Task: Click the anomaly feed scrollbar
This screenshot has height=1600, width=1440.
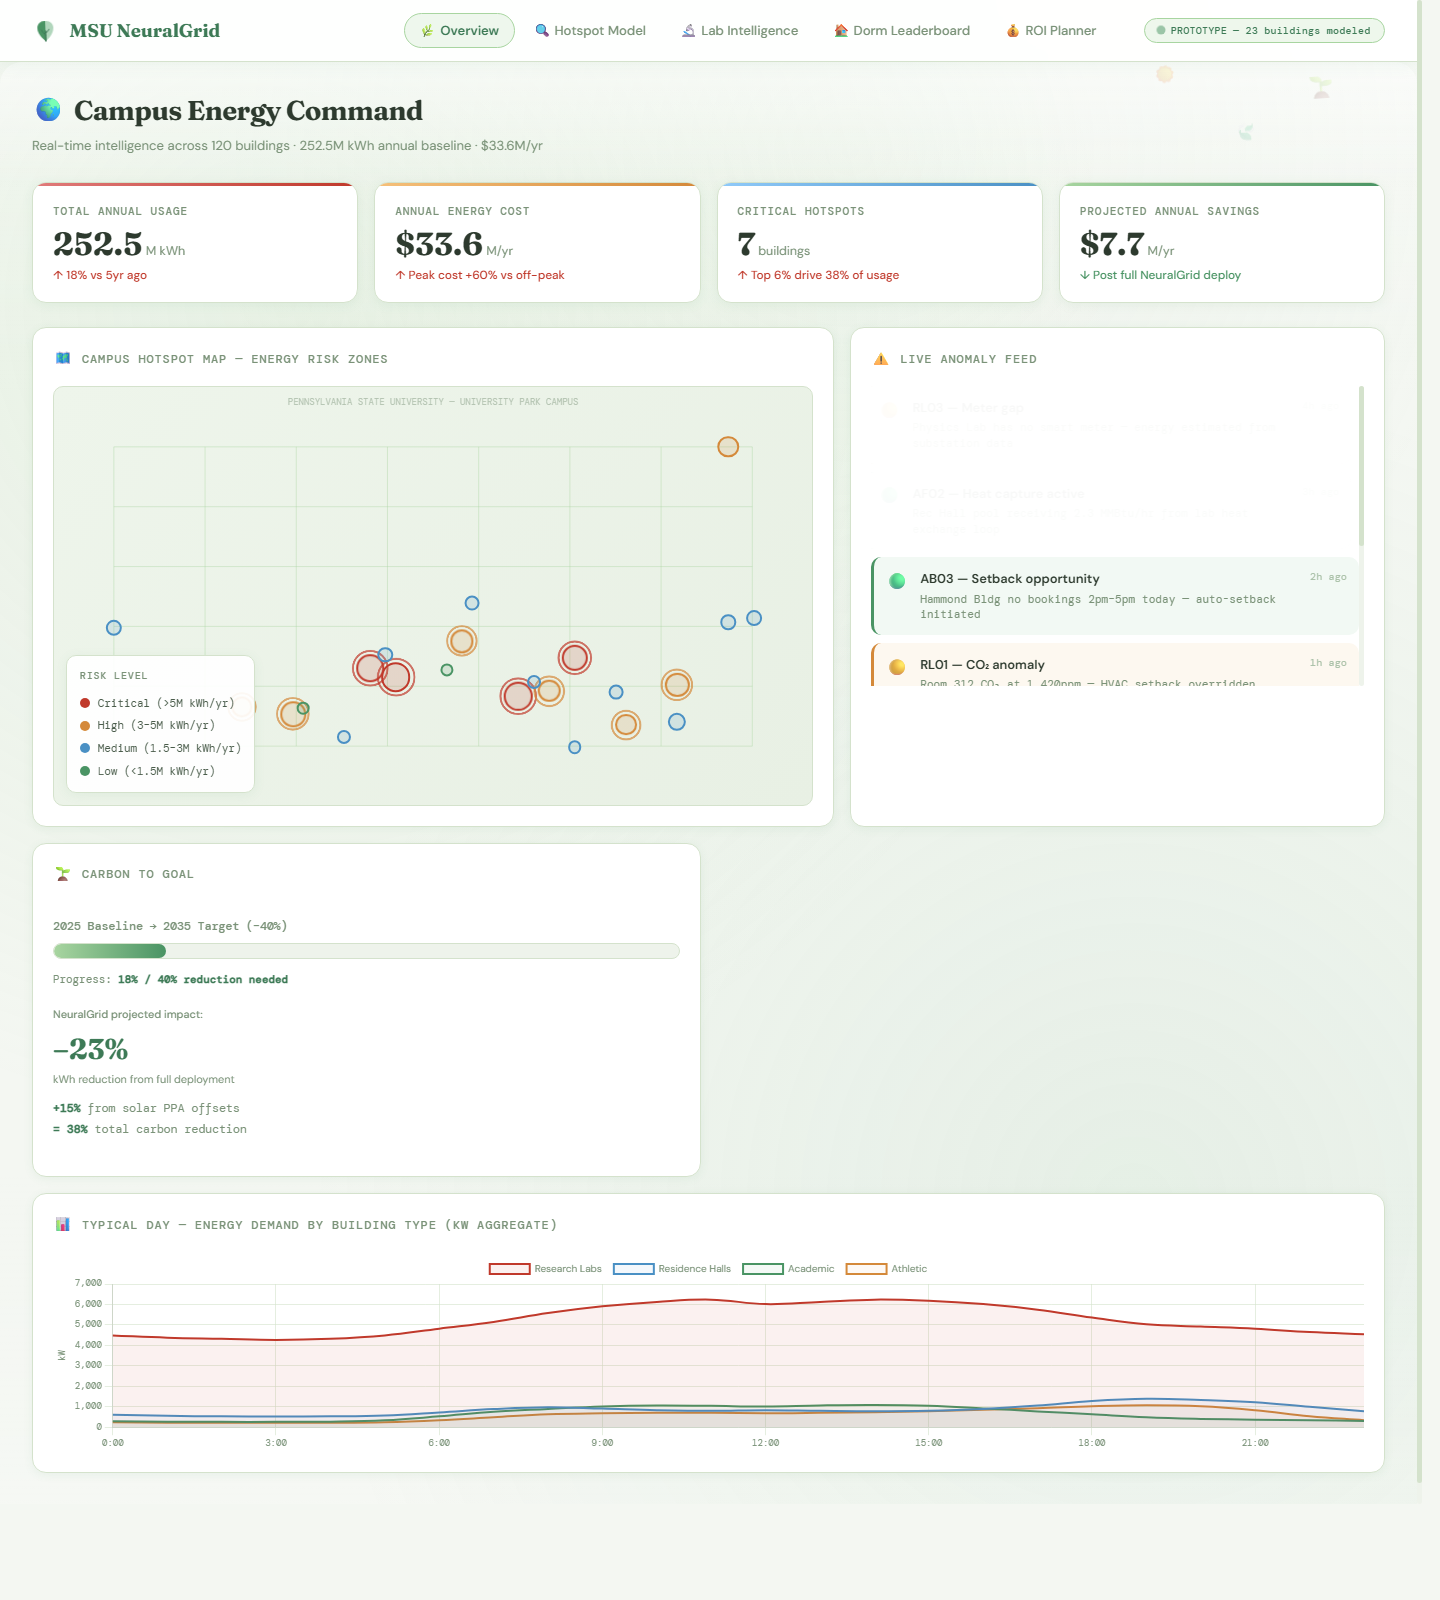Action: 1361,466
